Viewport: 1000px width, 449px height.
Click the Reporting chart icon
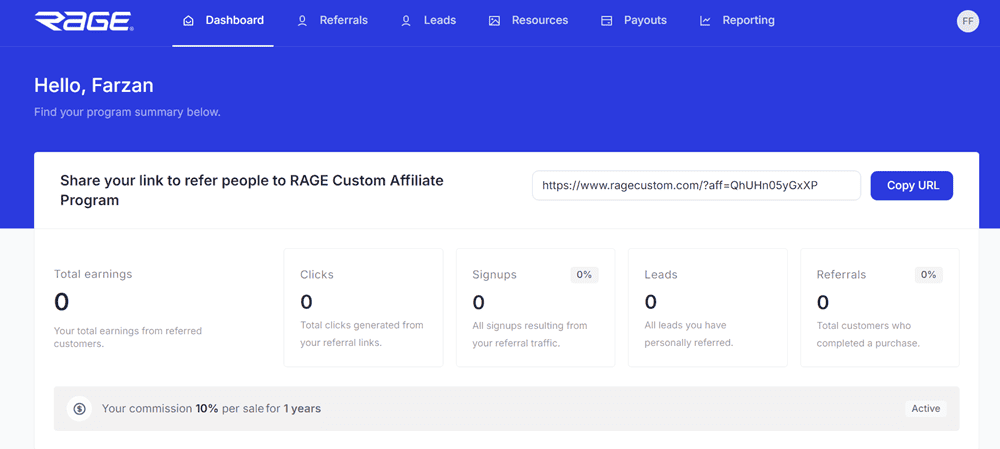(705, 21)
